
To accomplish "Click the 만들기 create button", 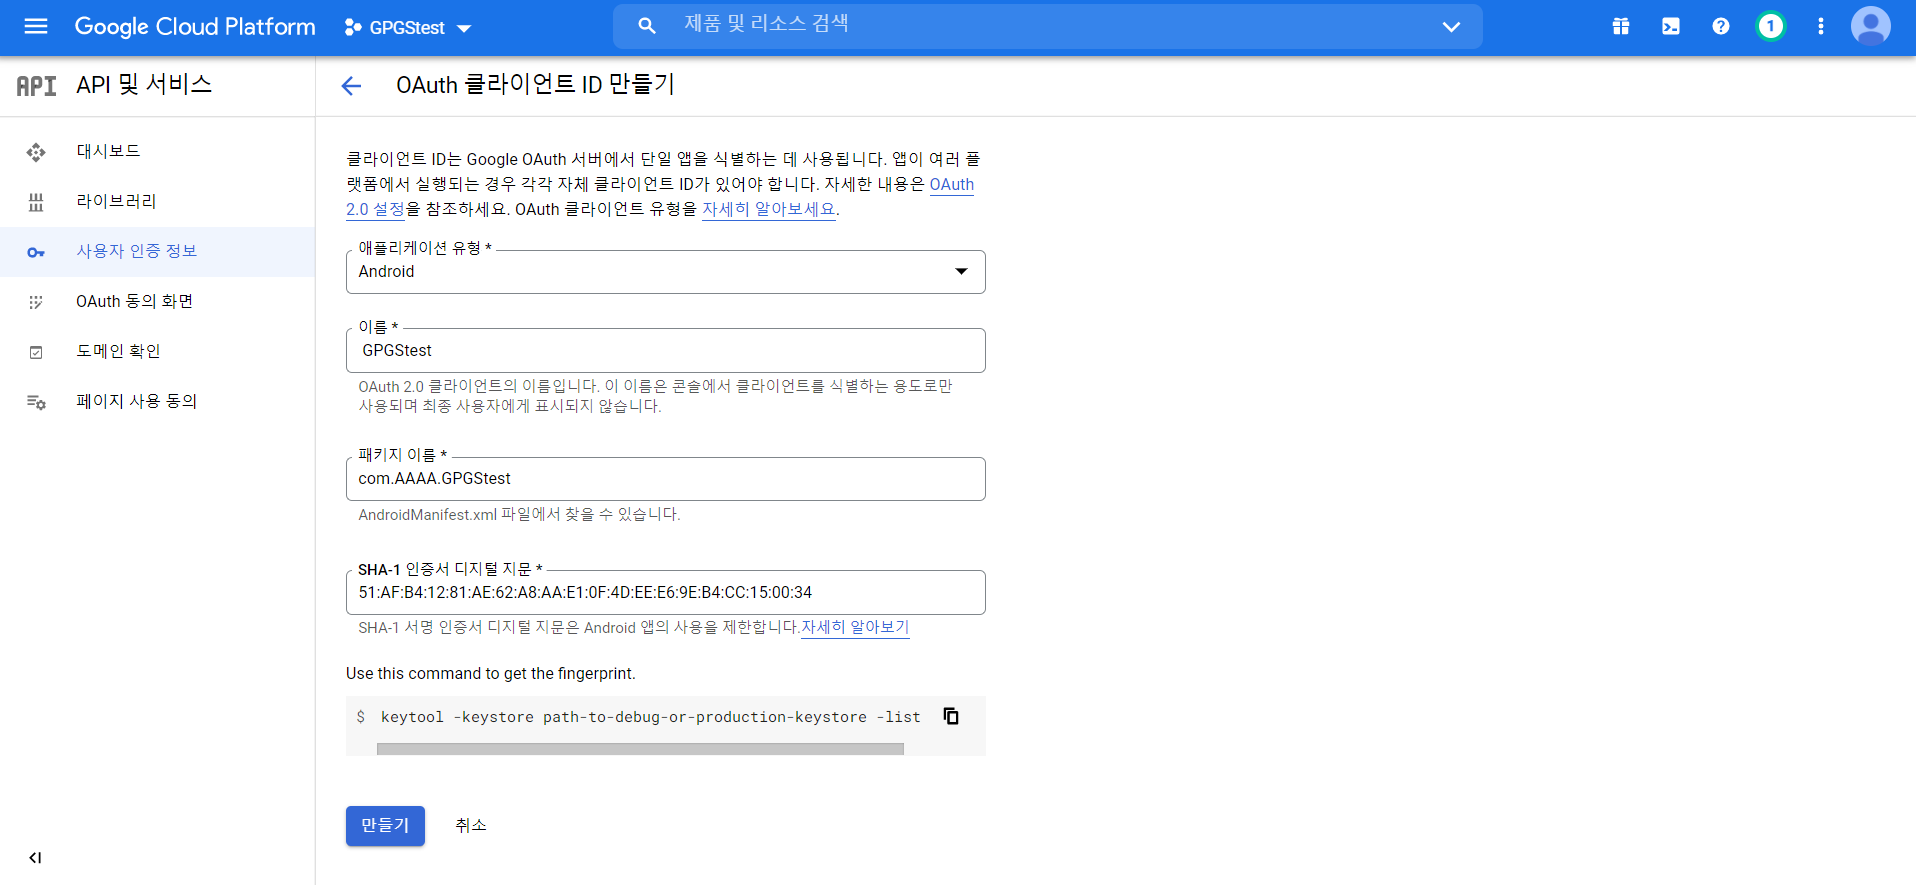I will 385,826.
